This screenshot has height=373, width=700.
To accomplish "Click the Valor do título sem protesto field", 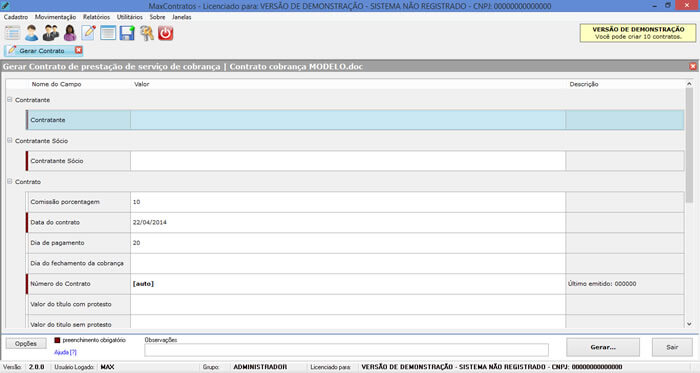I will pos(348,322).
